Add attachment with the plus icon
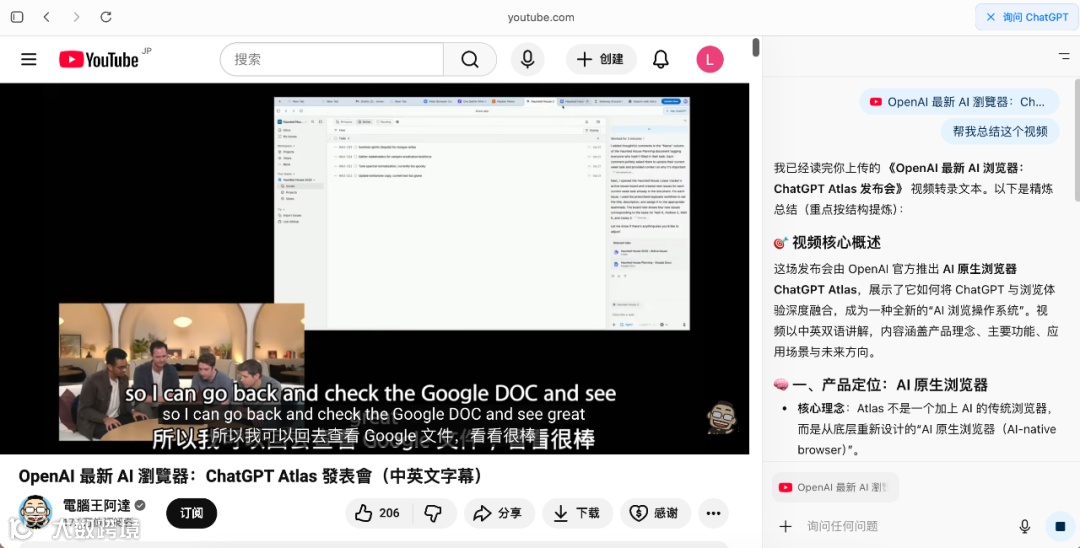This screenshot has height=548, width=1080. click(785, 527)
